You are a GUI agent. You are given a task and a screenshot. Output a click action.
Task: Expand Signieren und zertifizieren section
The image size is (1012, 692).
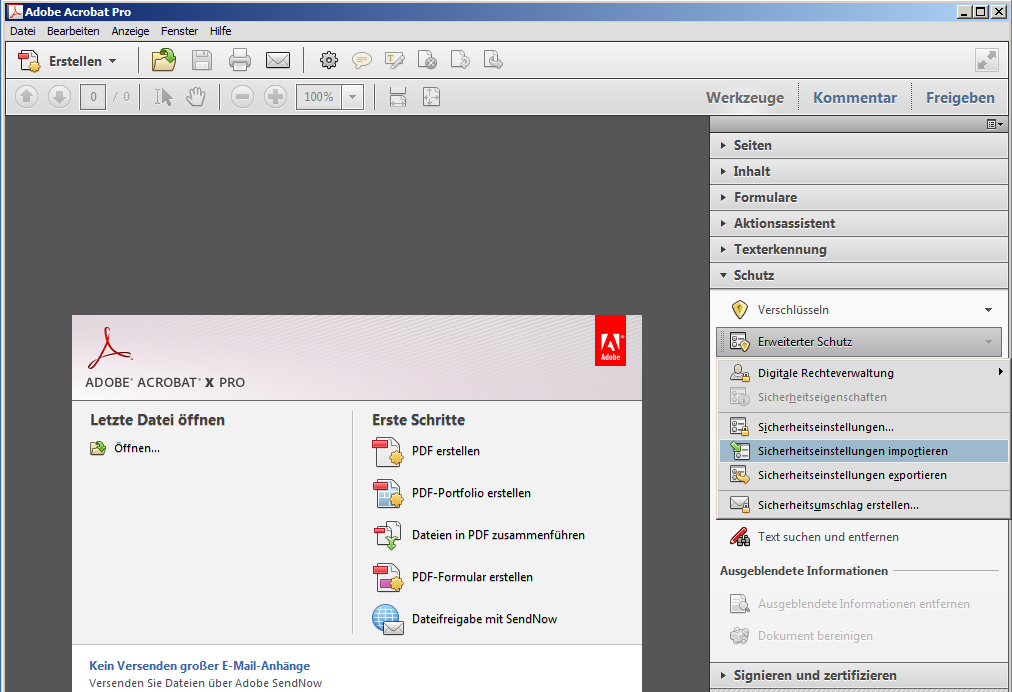point(814,675)
